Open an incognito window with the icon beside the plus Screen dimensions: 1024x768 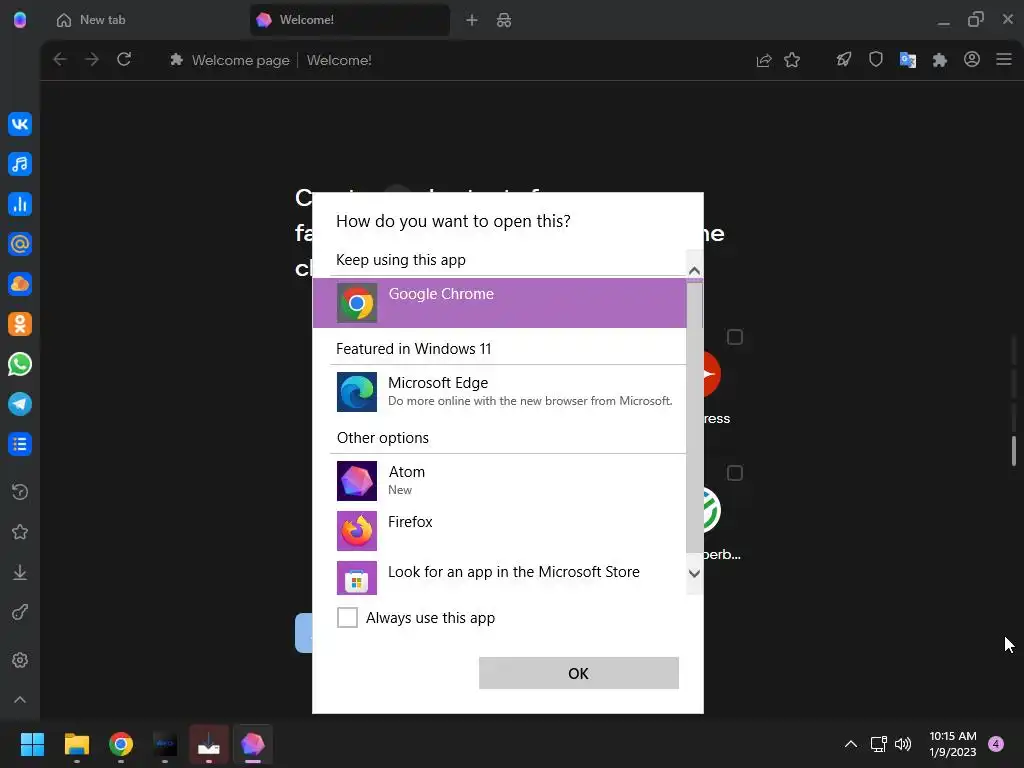504,20
